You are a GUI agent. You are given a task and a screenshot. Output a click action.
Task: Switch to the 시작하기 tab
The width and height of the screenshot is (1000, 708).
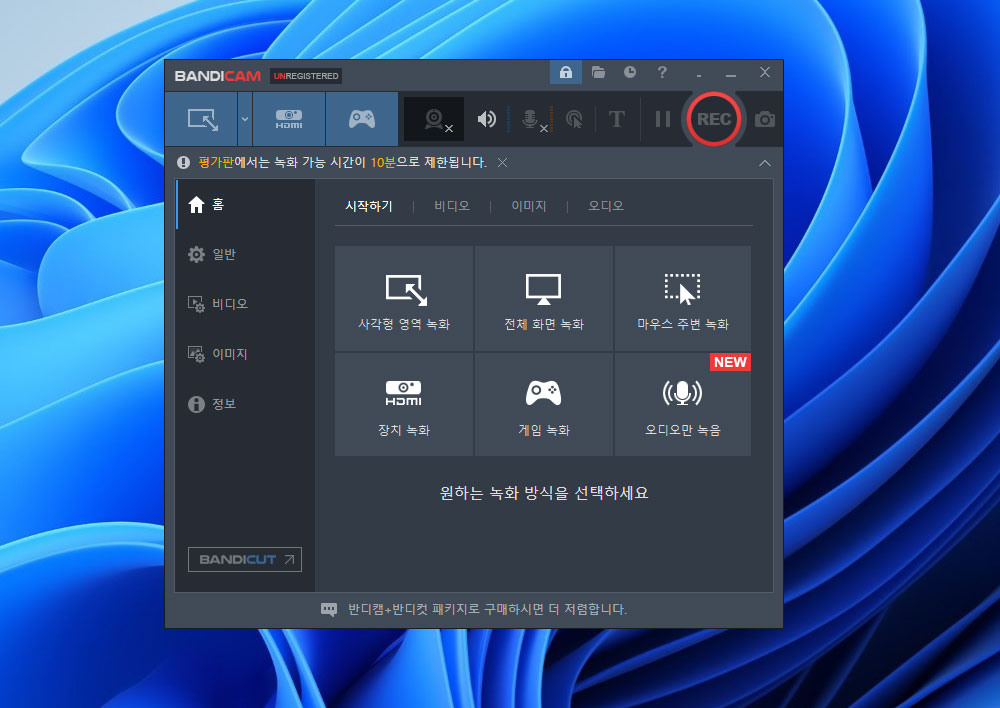pos(369,206)
